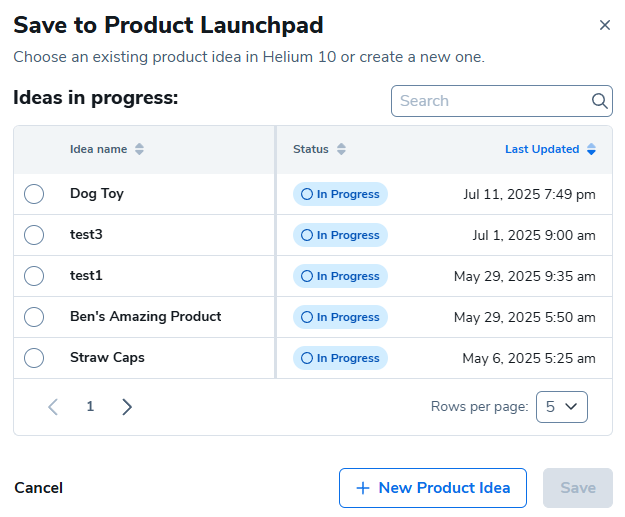The image size is (625, 517).
Task: Click the plus icon for New Product Idea
Action: (x=362, y=488)
